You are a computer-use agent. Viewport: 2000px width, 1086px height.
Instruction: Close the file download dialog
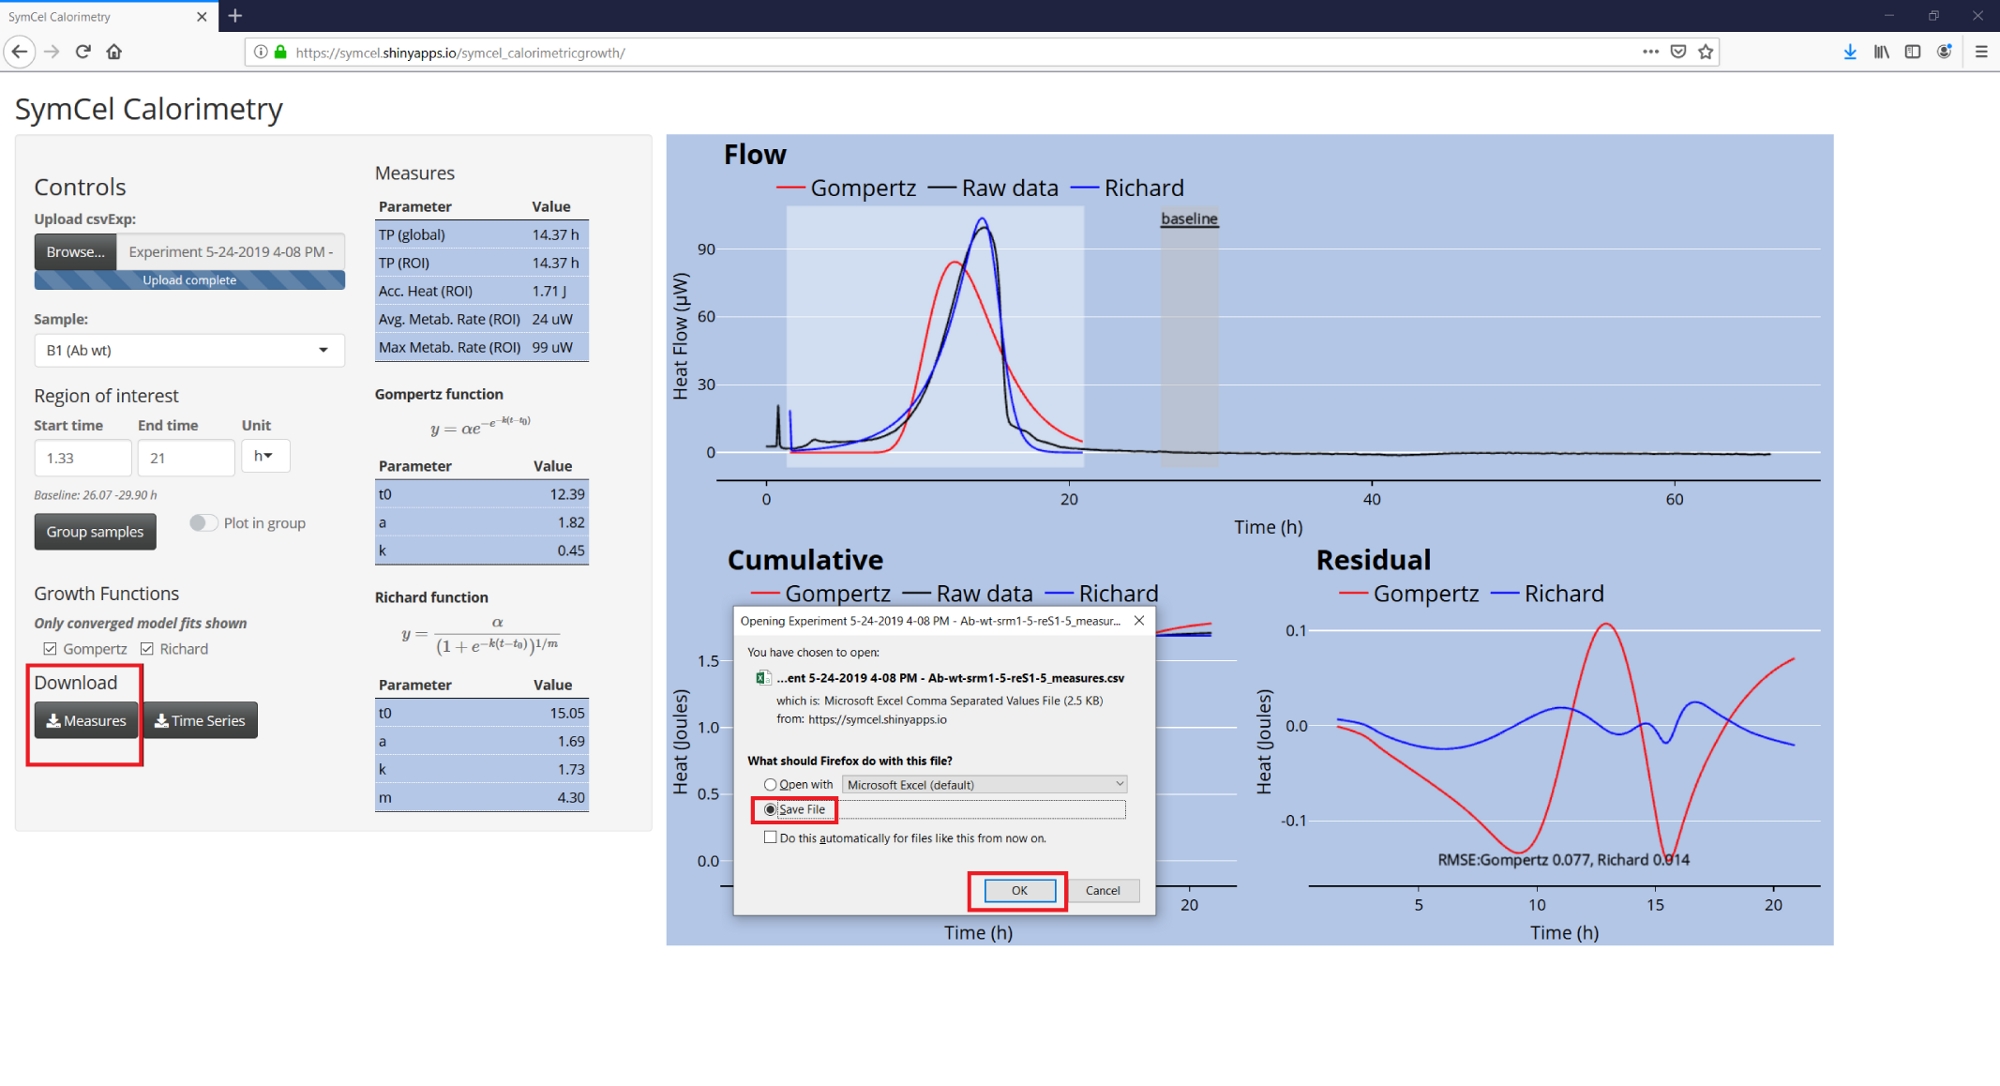(x=1139, y=621)
